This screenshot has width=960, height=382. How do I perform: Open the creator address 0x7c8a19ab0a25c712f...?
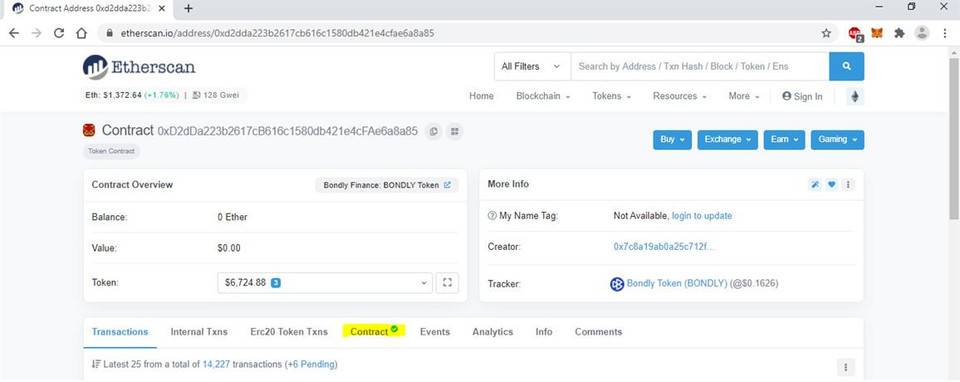click(x=664, y=247)
